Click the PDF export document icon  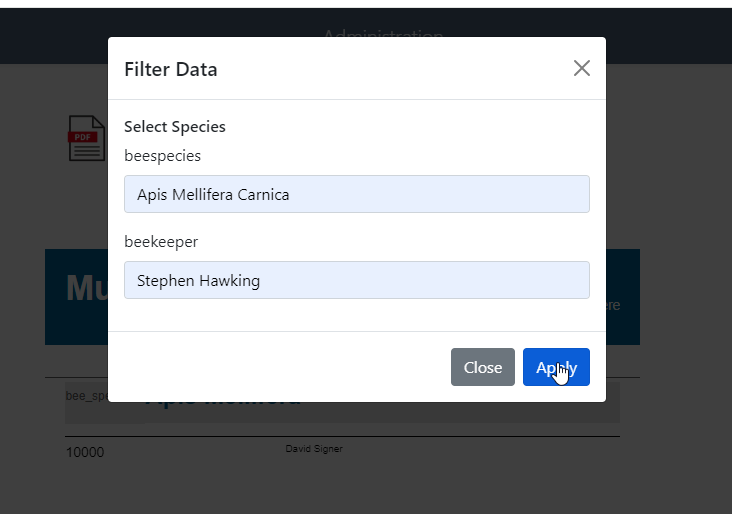tap(87, 138)
